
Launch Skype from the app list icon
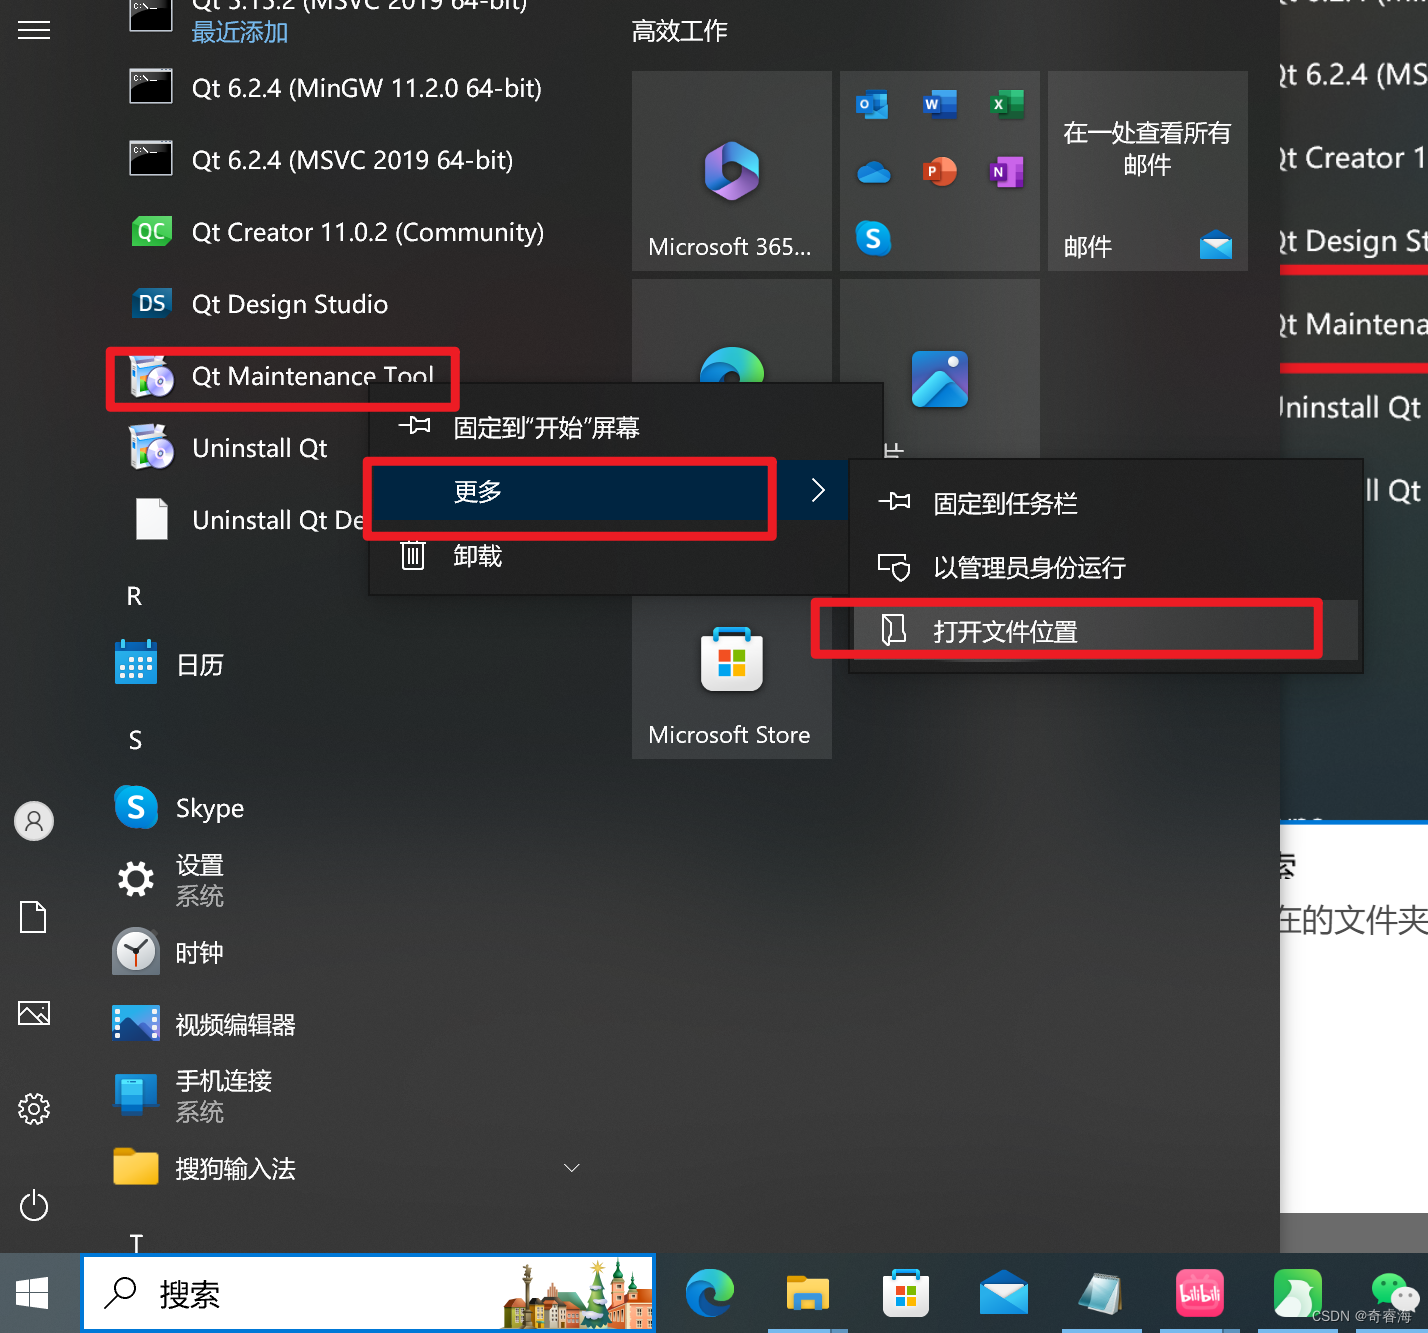136,807
